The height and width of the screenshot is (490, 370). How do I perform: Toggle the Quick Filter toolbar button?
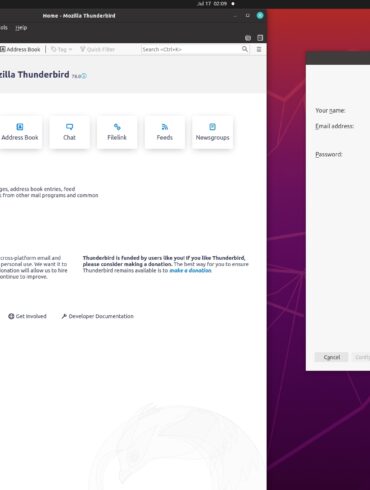[x=97, y=49]
